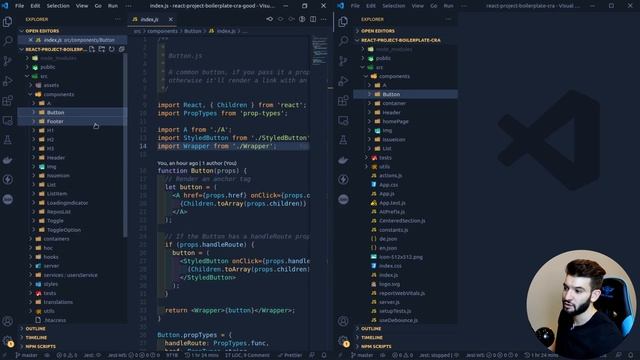Refresh the explorer in left window

coord(111,49)
